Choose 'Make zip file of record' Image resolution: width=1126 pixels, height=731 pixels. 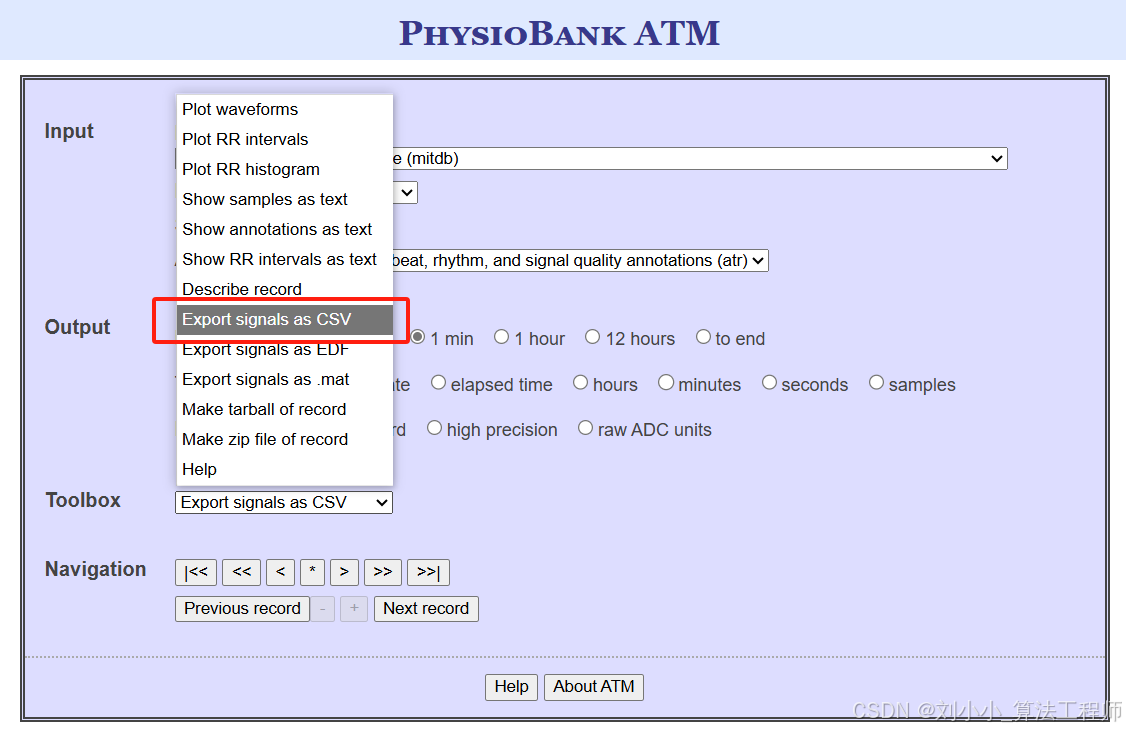pos(284,439)
